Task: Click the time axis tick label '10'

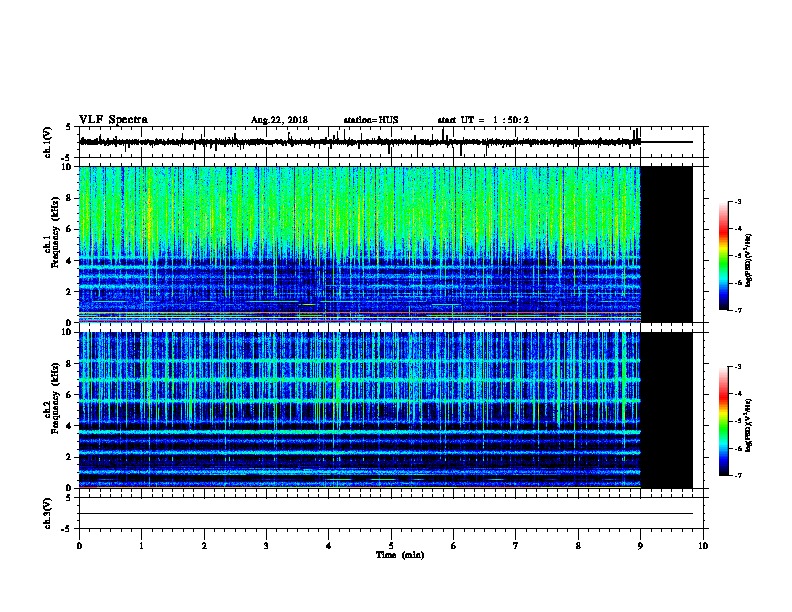Action: [703, 546]
